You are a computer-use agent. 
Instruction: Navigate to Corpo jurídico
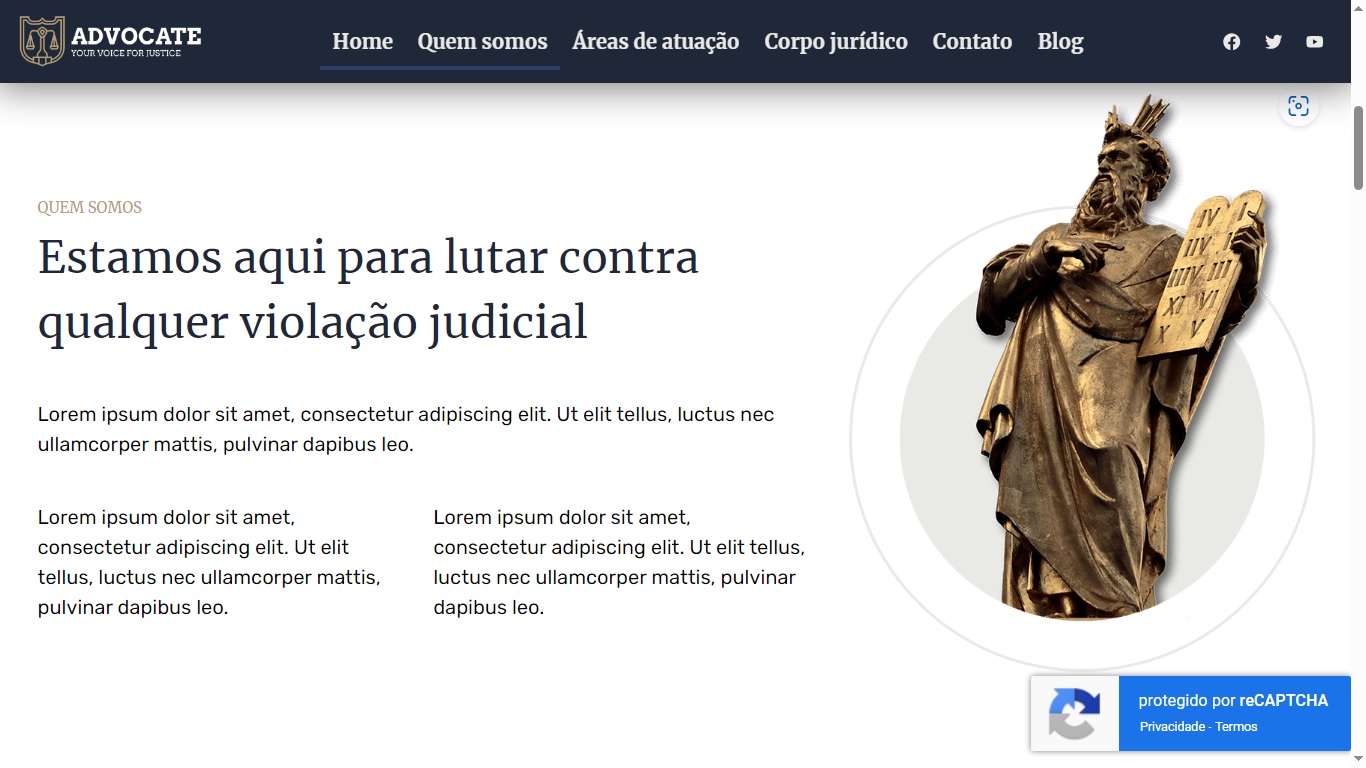point(836,42)
